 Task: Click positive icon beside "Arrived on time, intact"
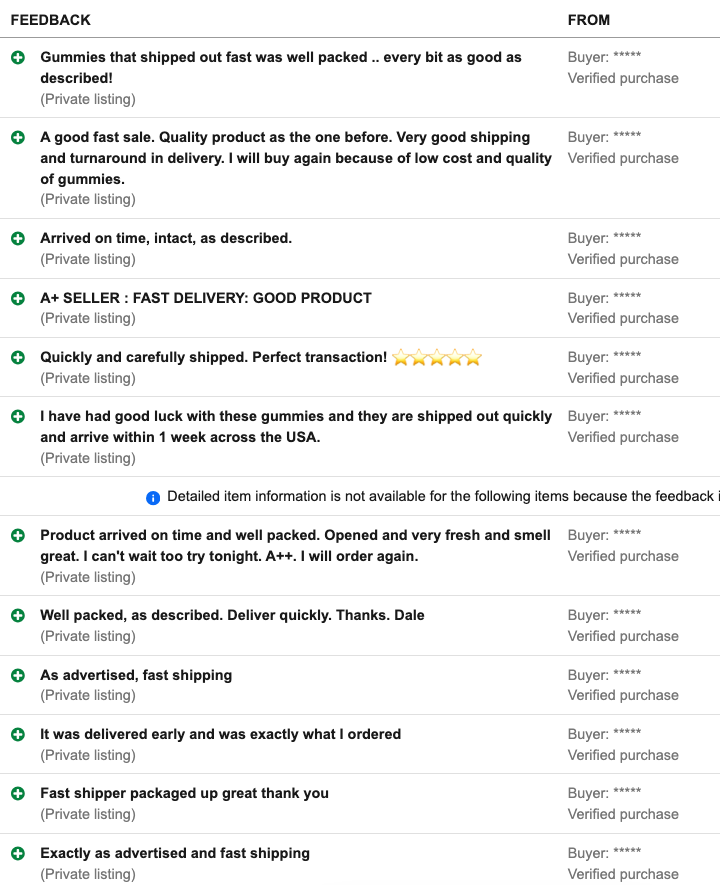point(18,238)
